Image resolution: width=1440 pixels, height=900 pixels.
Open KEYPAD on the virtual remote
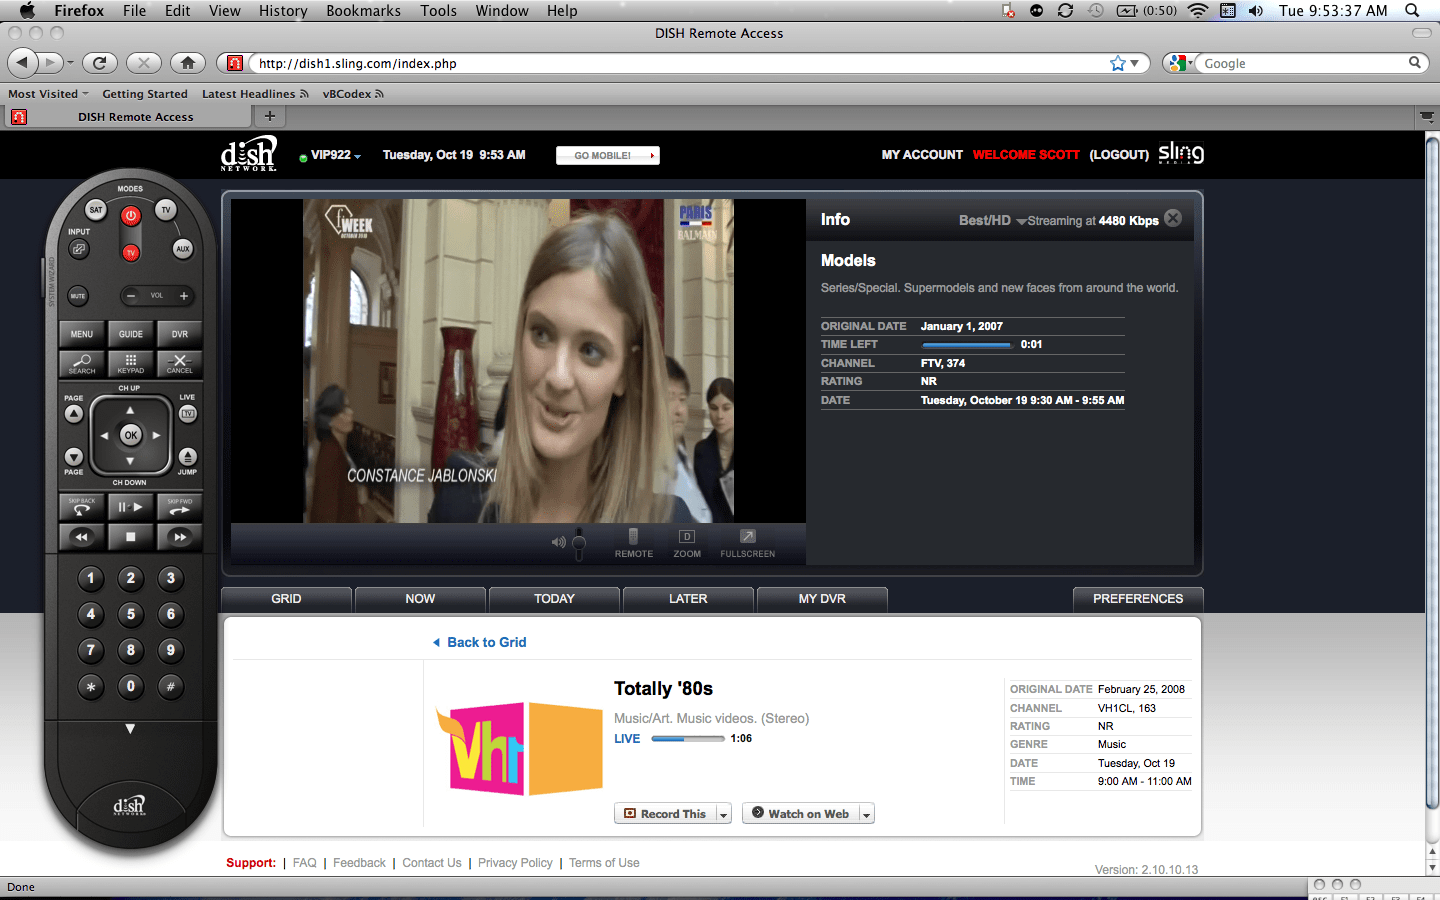coord(131,363)
